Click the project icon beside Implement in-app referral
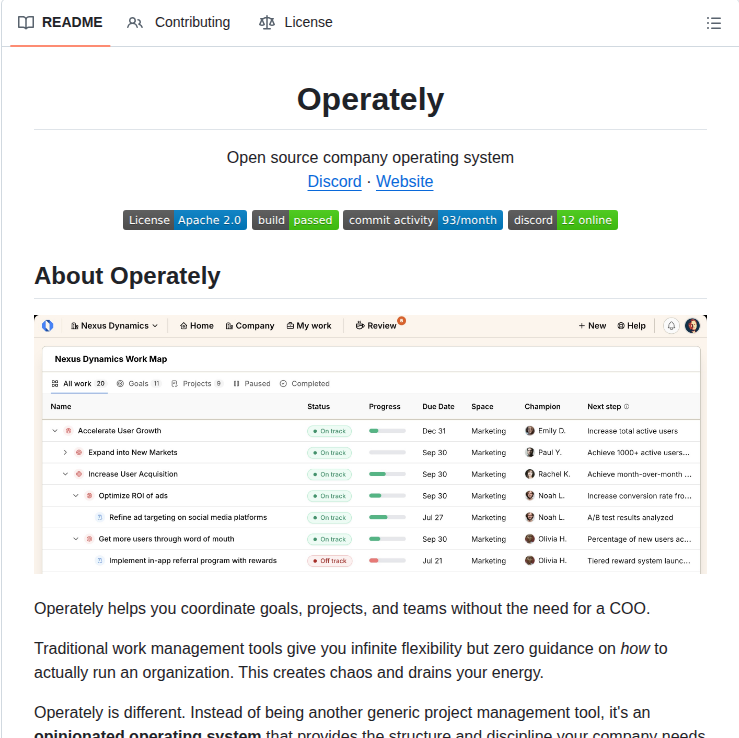739x738 pixels. click(100, 561)
